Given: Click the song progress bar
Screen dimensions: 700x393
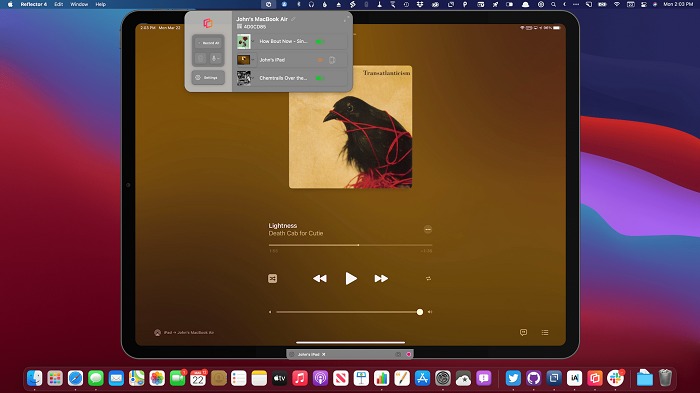Looking at the screenshot, I should coord(350,245).
